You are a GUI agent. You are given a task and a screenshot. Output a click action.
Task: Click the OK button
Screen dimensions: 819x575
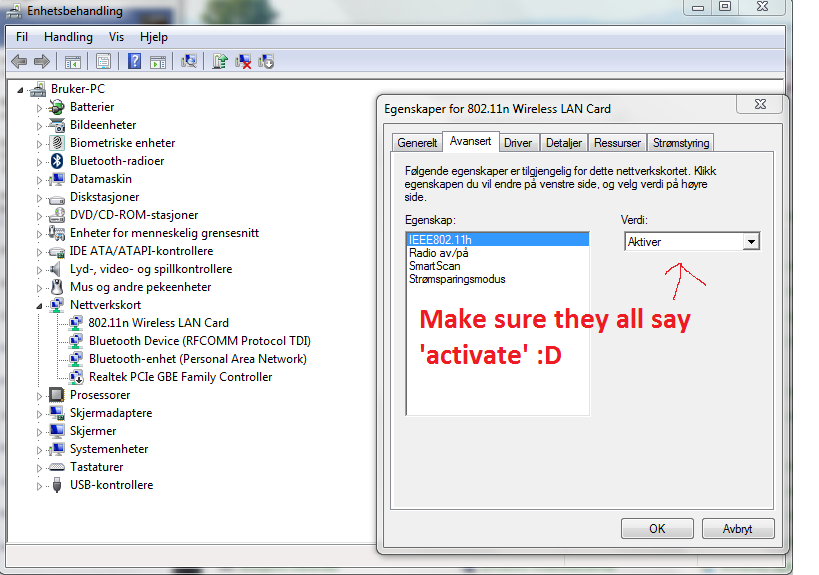[657, 529]
